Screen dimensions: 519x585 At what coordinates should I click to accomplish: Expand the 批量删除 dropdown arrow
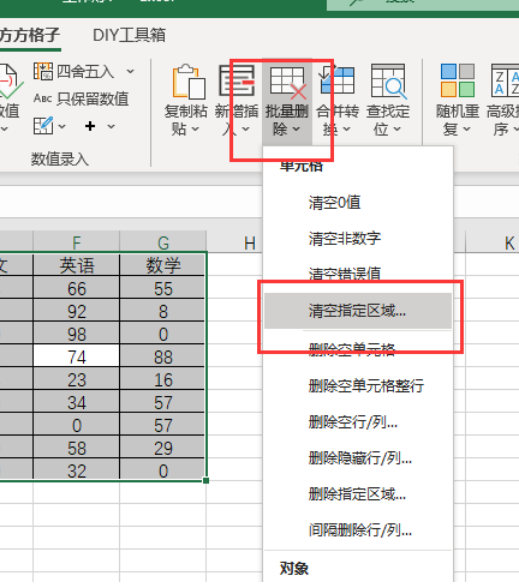tap(296, 129)
